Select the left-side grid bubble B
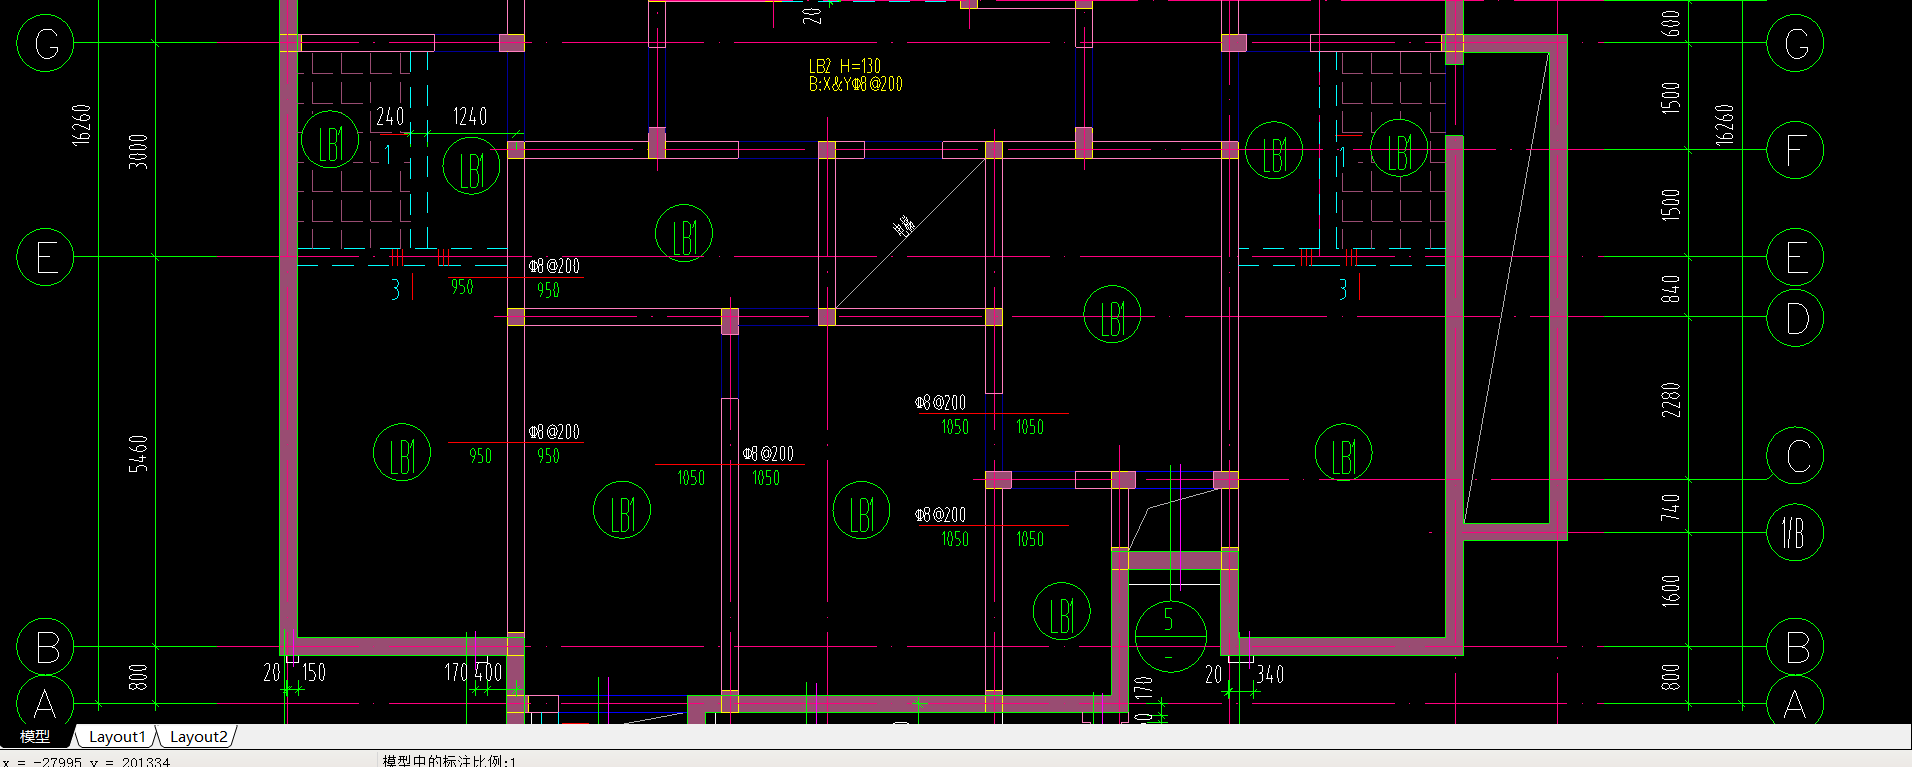 pos(46,647)
